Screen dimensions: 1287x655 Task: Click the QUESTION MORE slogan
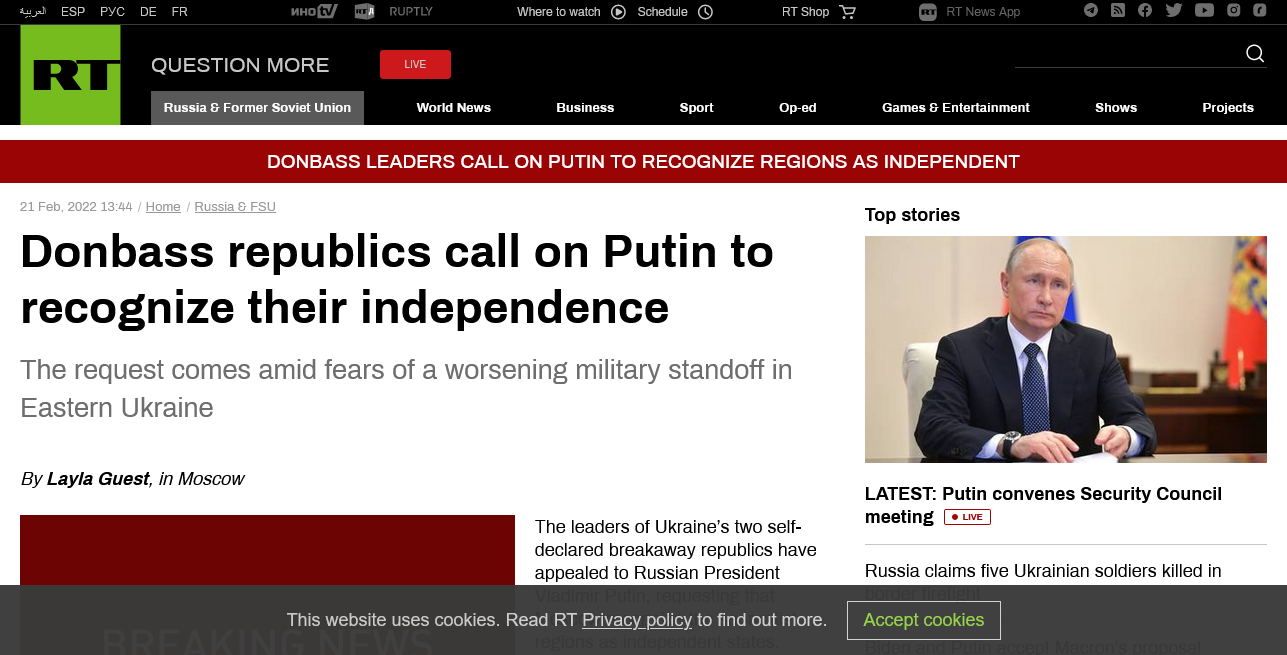point(240,65)
